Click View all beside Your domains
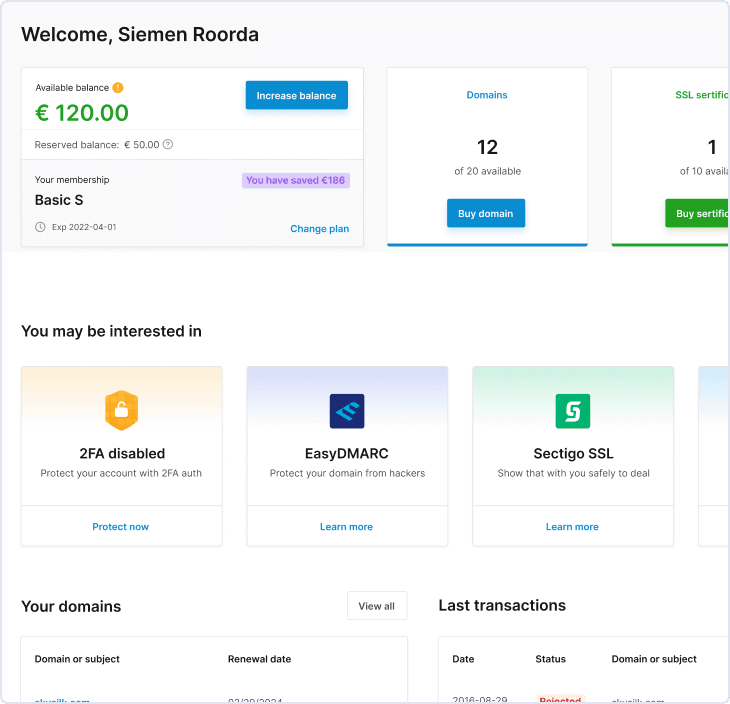 376,606
